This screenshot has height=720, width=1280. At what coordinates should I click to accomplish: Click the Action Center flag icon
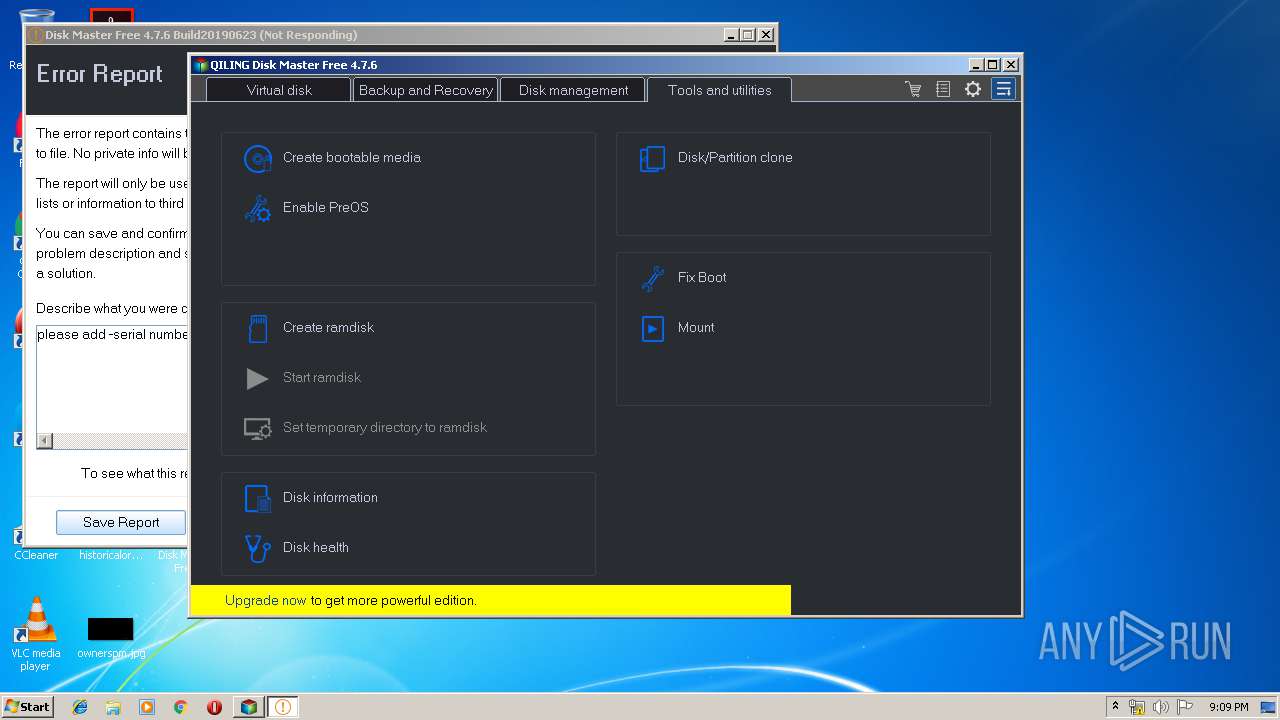pyautogui.click(x=1186, y=707)
